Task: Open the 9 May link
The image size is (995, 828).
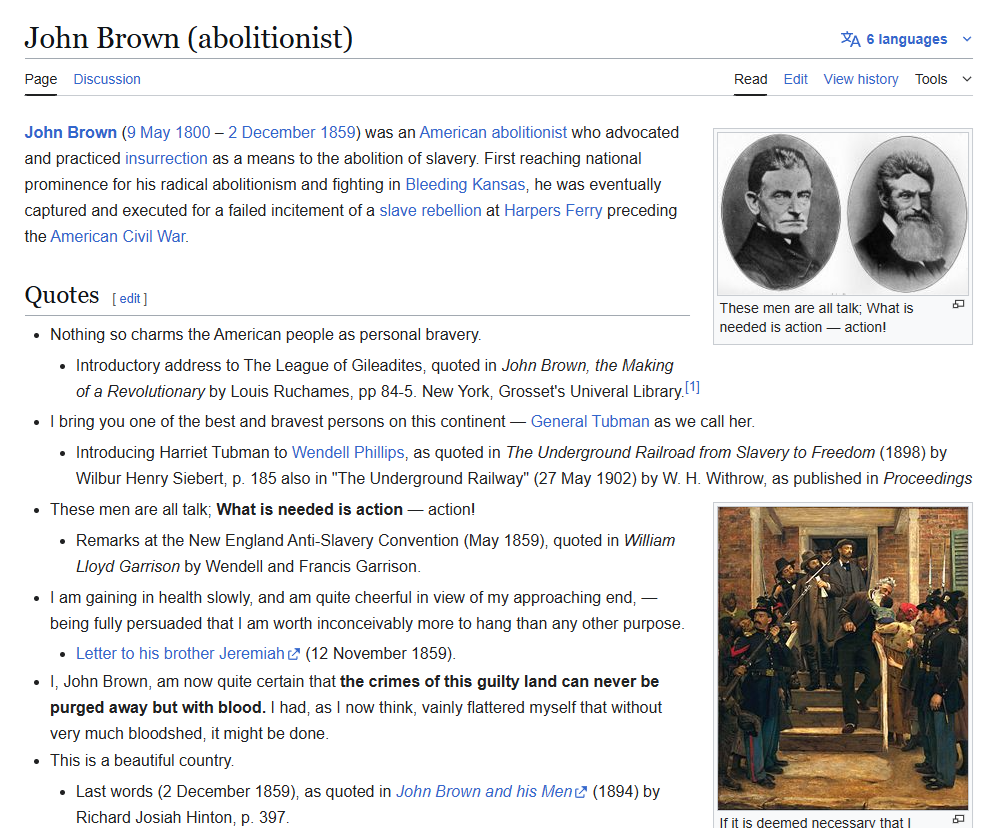Action: point(150,133)
